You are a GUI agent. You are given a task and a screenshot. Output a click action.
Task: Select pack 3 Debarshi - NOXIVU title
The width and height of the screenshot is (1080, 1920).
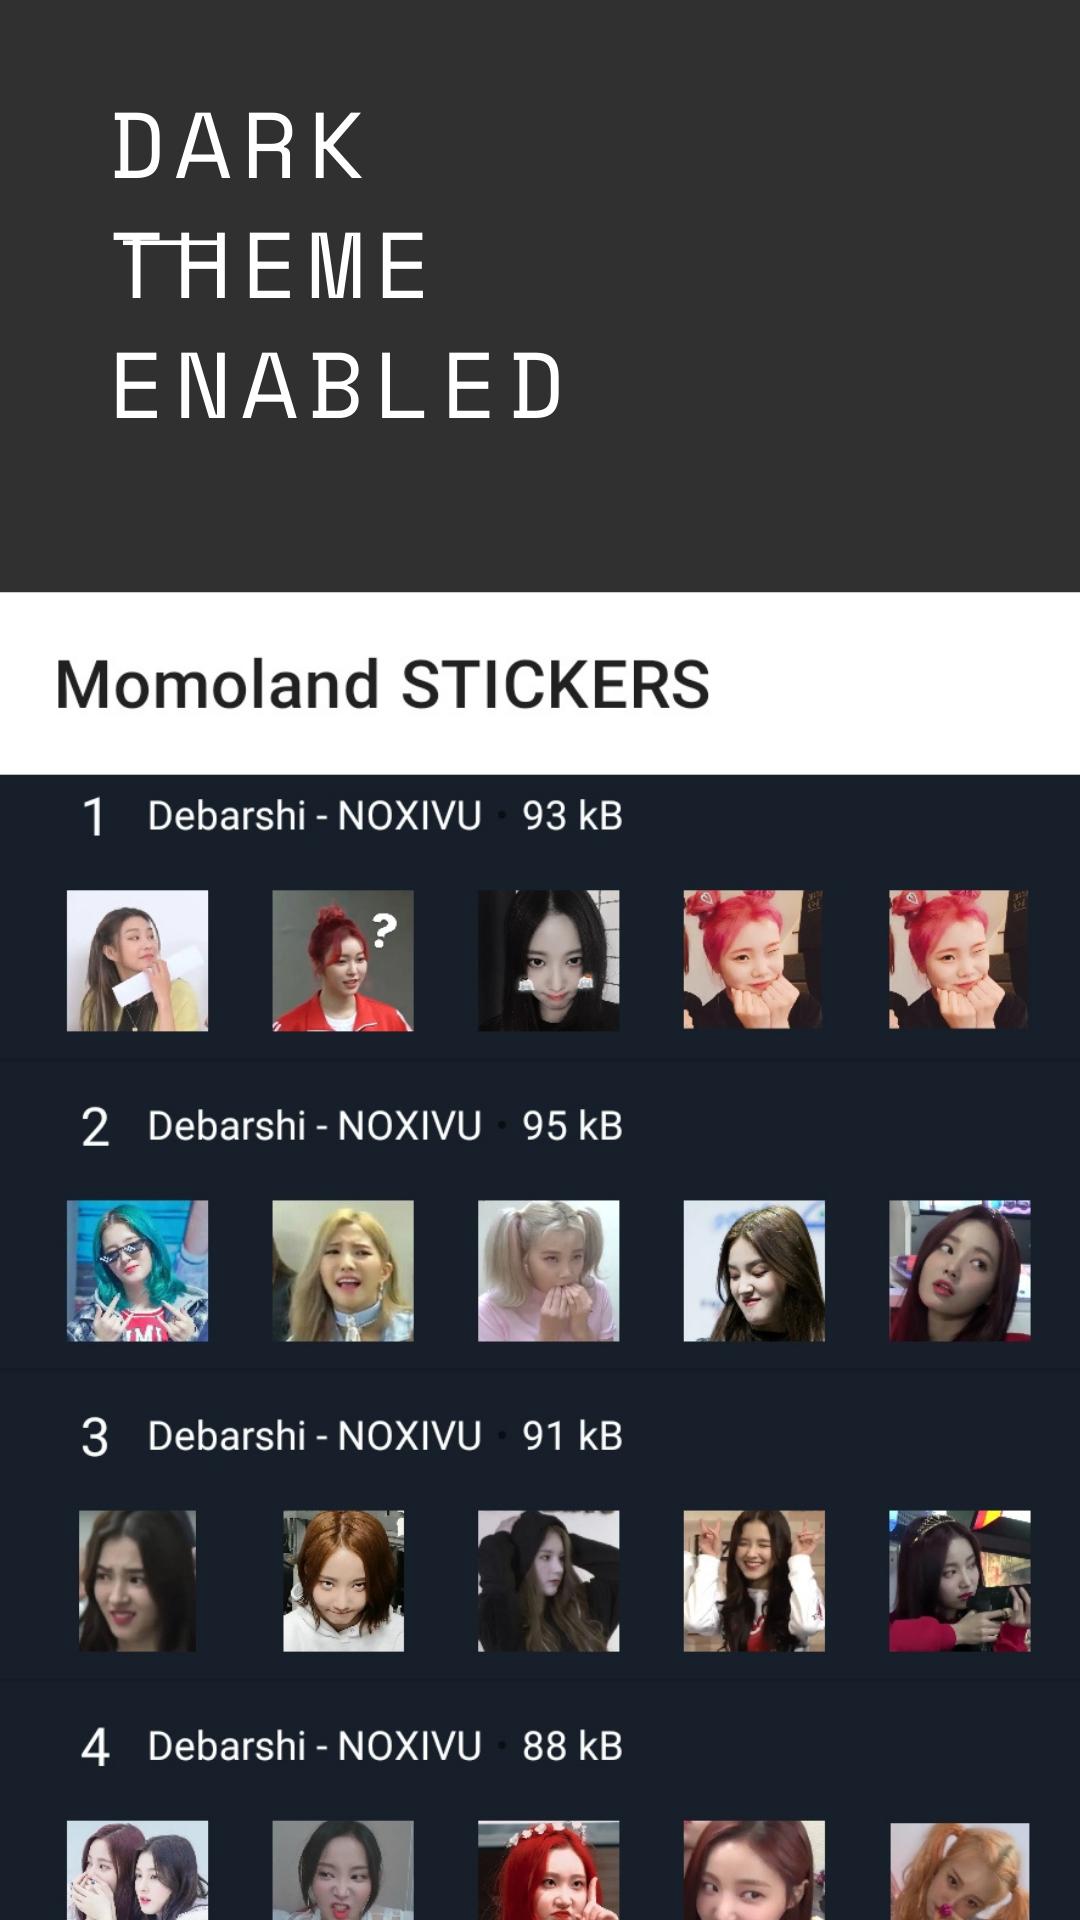coord(315,1436)
